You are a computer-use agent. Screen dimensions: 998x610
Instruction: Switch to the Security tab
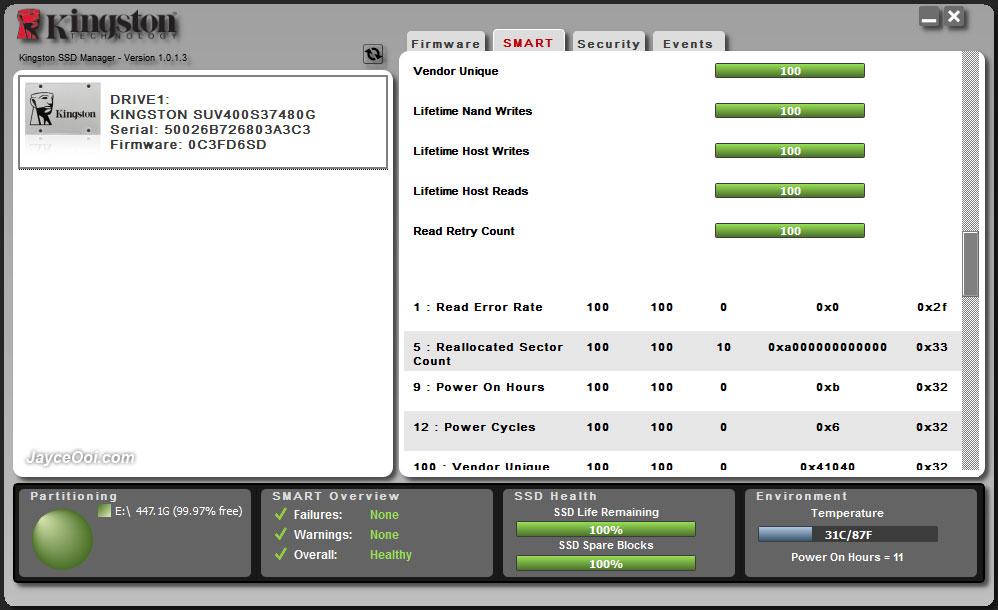click(x=608, y=42)
